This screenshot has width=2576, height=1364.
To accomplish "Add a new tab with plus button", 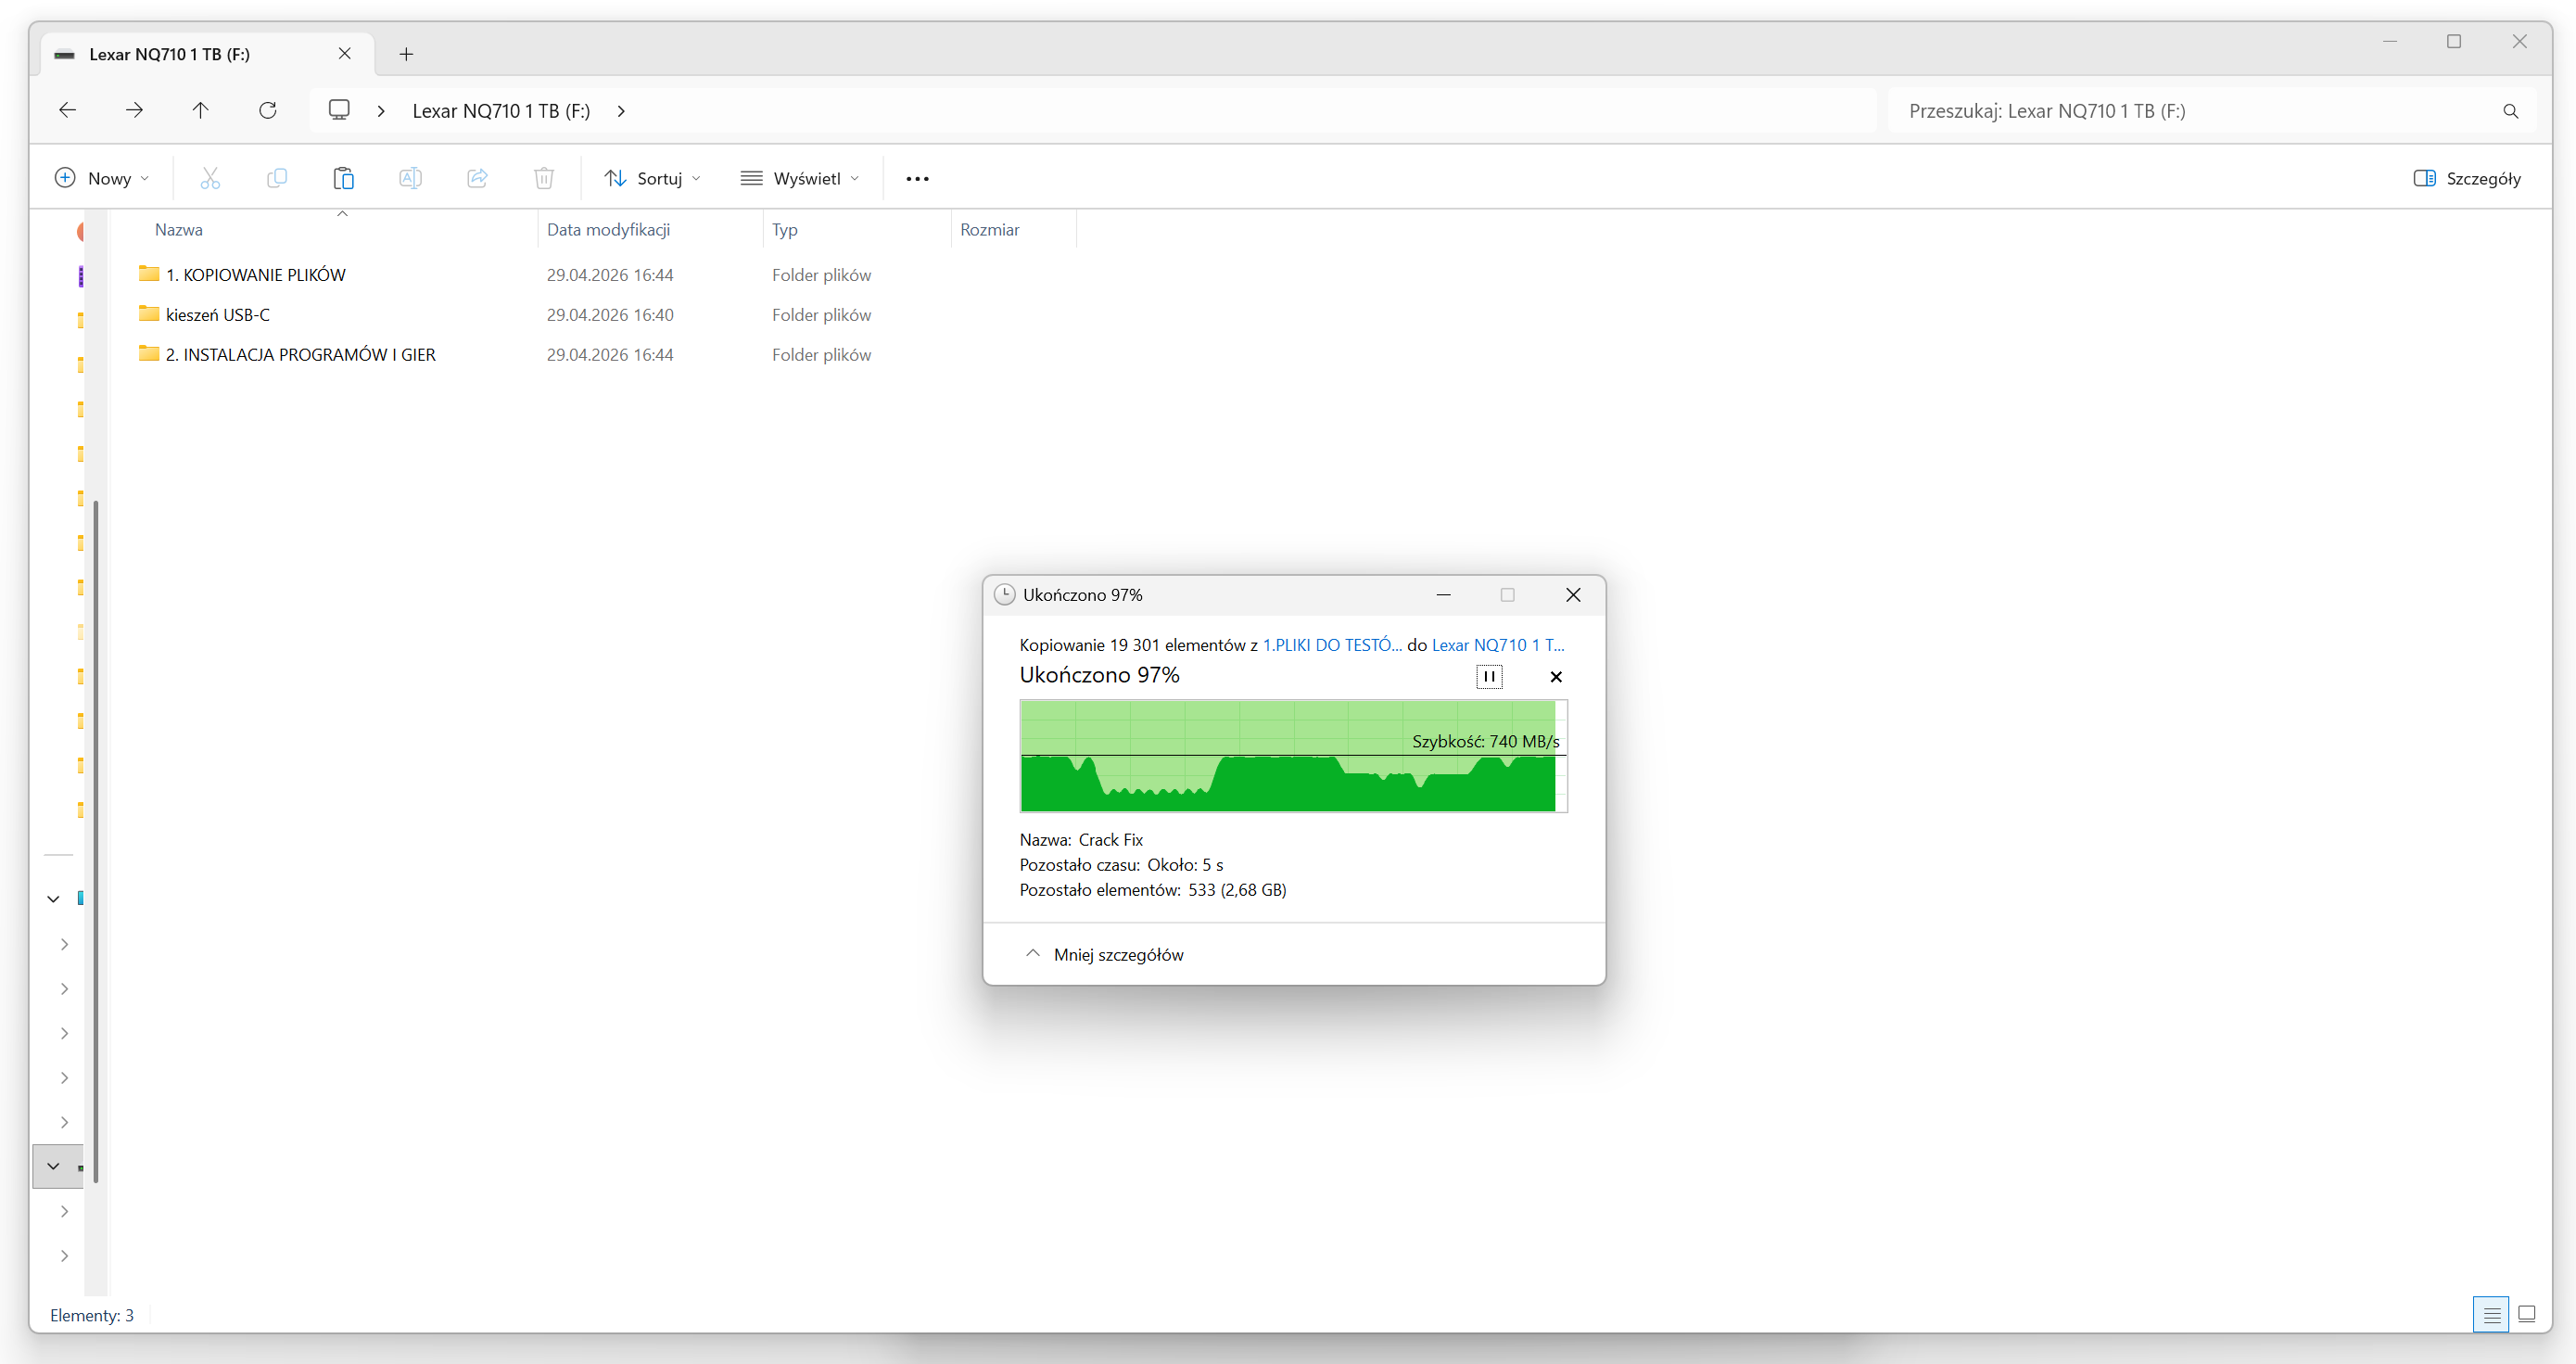I will [406, 54].
